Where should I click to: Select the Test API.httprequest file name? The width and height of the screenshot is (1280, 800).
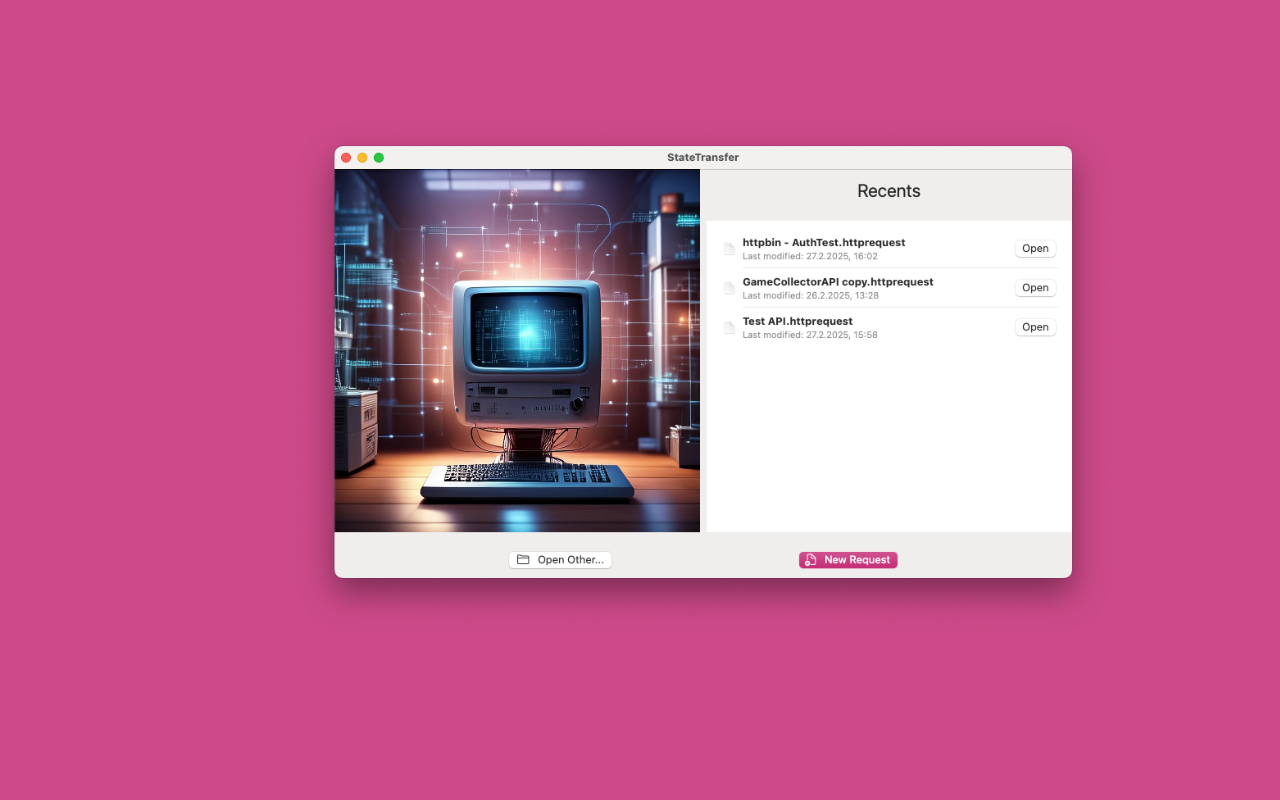tap(797, 321)
